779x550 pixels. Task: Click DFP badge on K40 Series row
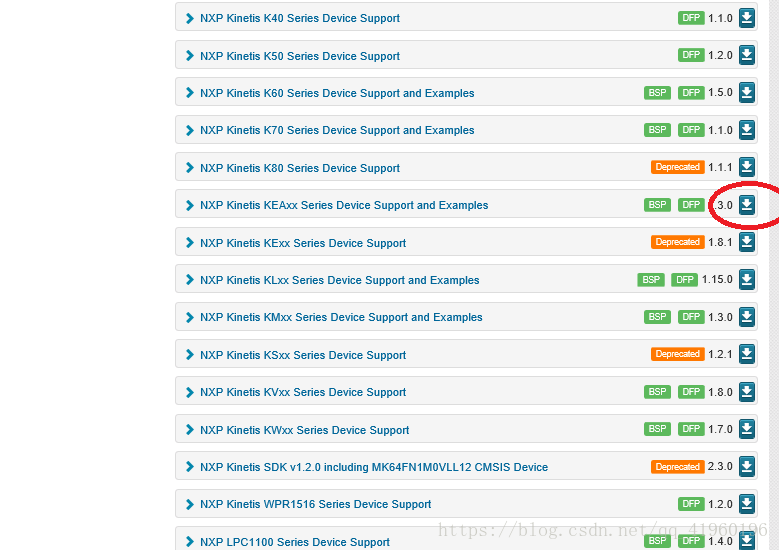click(x=691, y=18)
